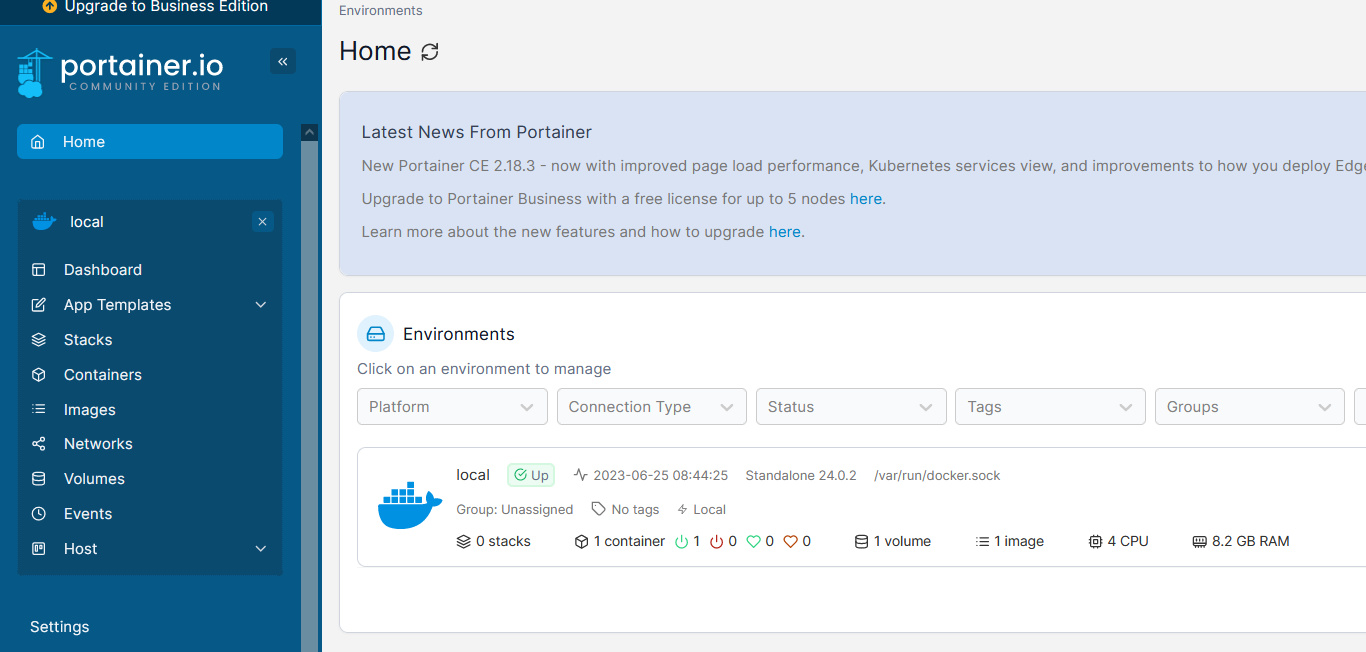Open the Status filter dropdown
Viewport: 1366px width, 652px height.
coord(851,407)
